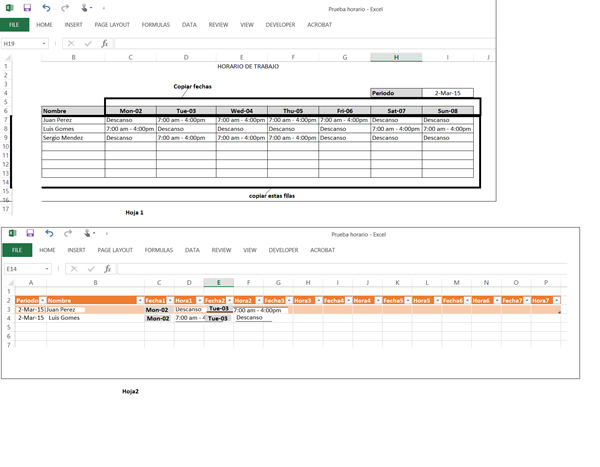Click the Sun-08 header cell in the upper sheet
This screenshot has width=600, height=467.
coord(448,111)
